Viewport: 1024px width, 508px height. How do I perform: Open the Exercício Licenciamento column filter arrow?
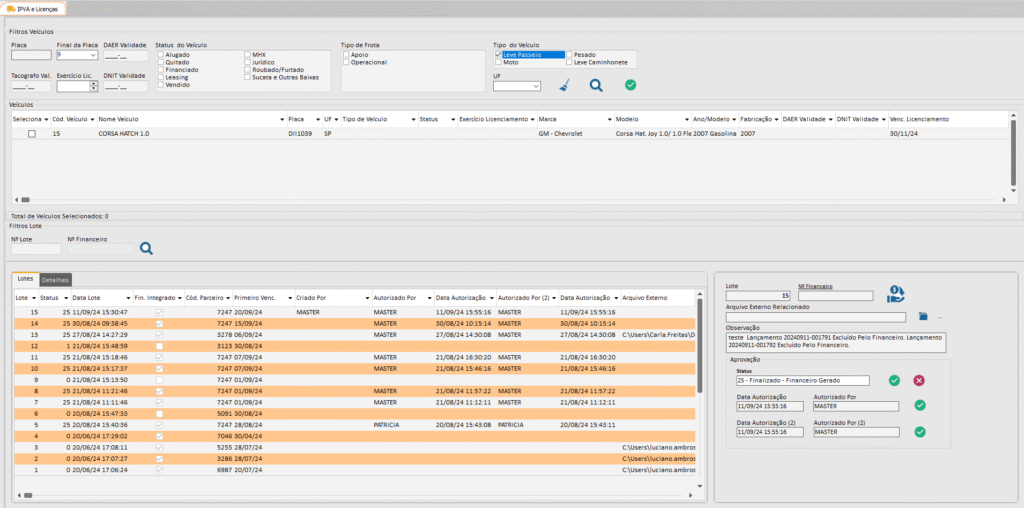pyautogui.click(x=532, y=119)
